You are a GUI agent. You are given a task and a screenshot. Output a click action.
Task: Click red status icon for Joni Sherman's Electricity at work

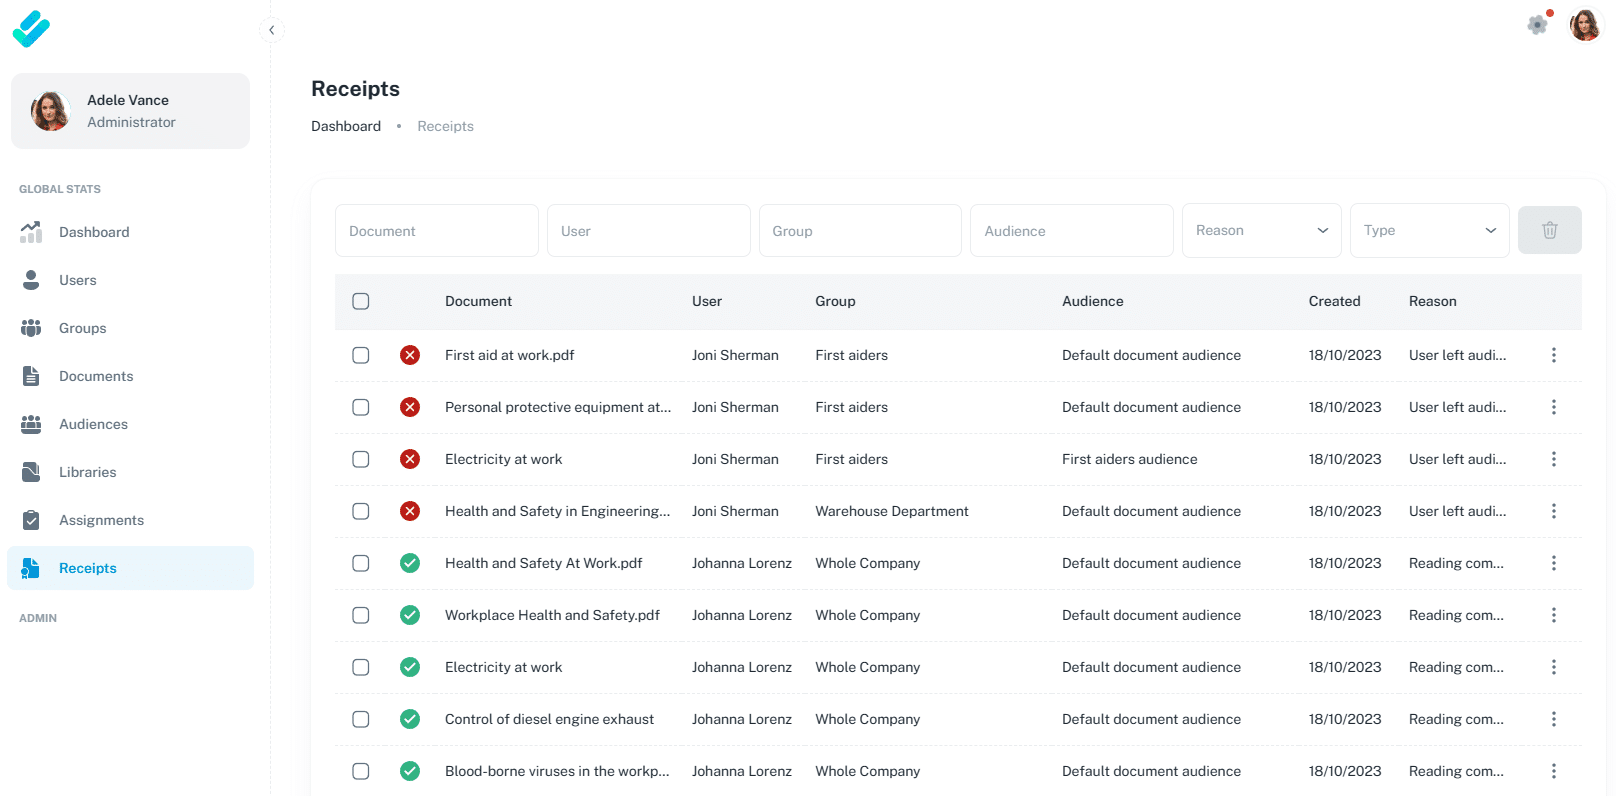click(410, 459)
